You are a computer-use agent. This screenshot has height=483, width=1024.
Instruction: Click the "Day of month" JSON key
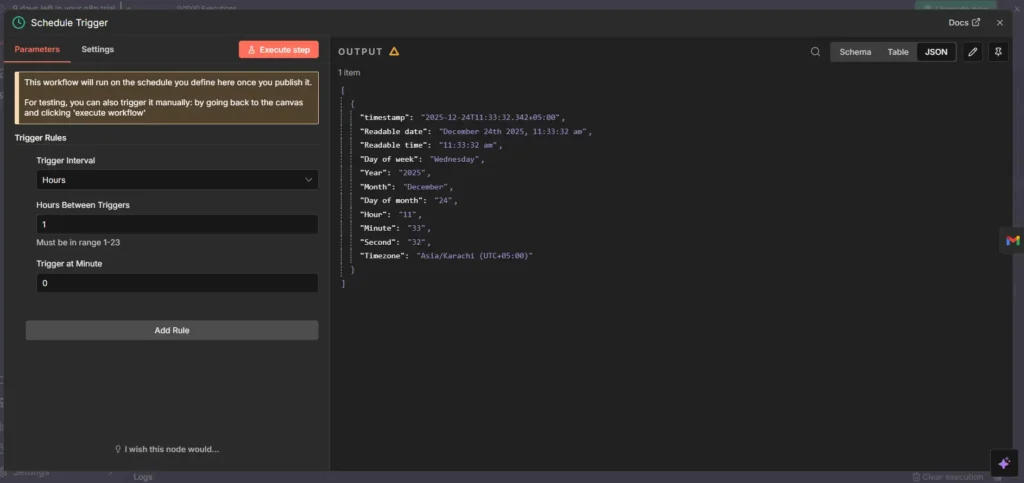click(x=393, y=200)
